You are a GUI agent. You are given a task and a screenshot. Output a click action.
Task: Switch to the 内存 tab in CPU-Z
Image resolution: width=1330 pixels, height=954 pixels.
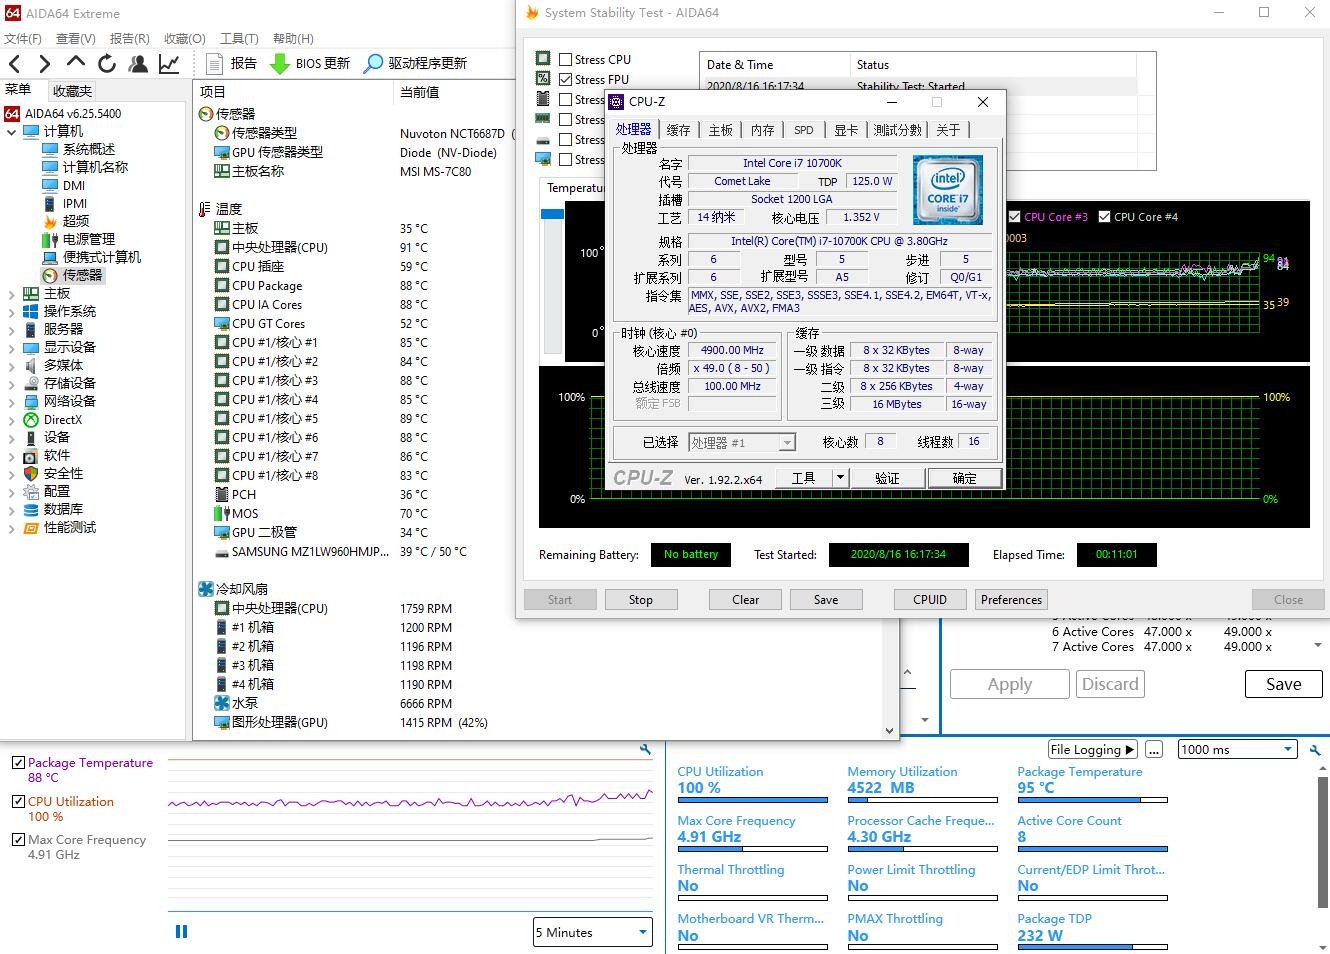tap(762, 130)
